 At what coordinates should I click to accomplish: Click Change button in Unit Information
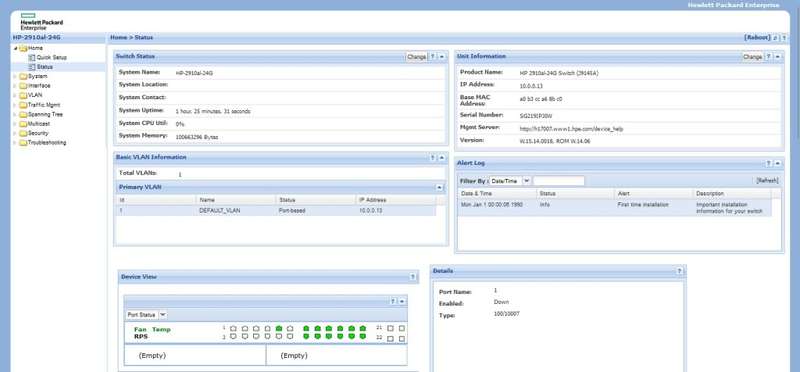[x=753, y=57]
